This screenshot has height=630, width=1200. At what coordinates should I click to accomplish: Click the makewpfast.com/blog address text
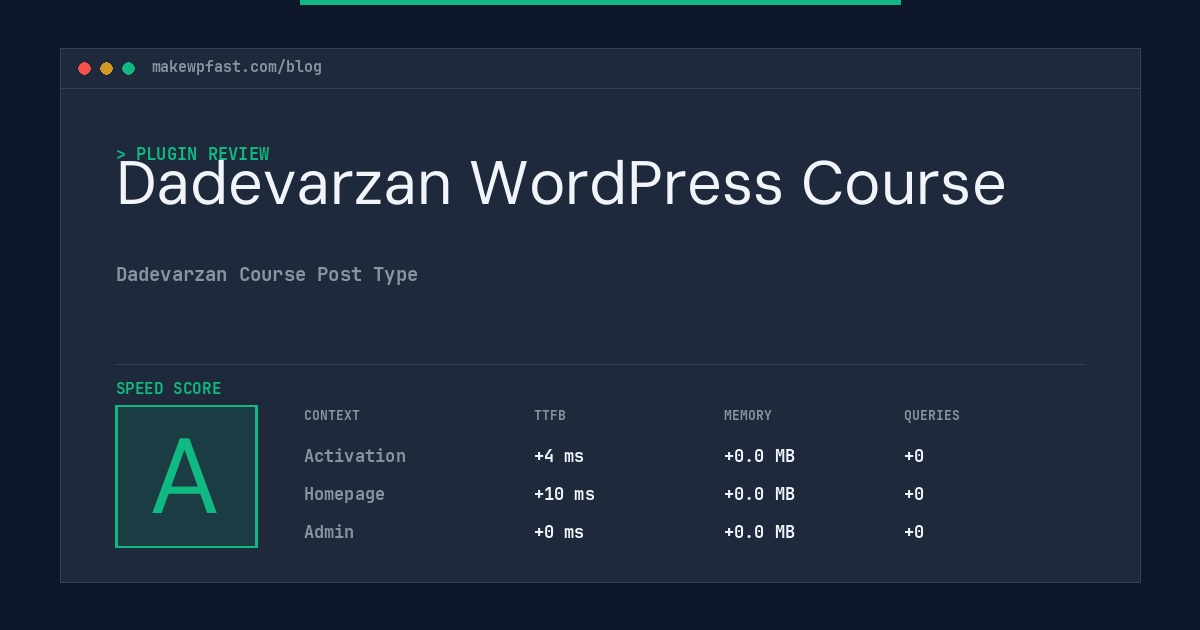[237, 67]
